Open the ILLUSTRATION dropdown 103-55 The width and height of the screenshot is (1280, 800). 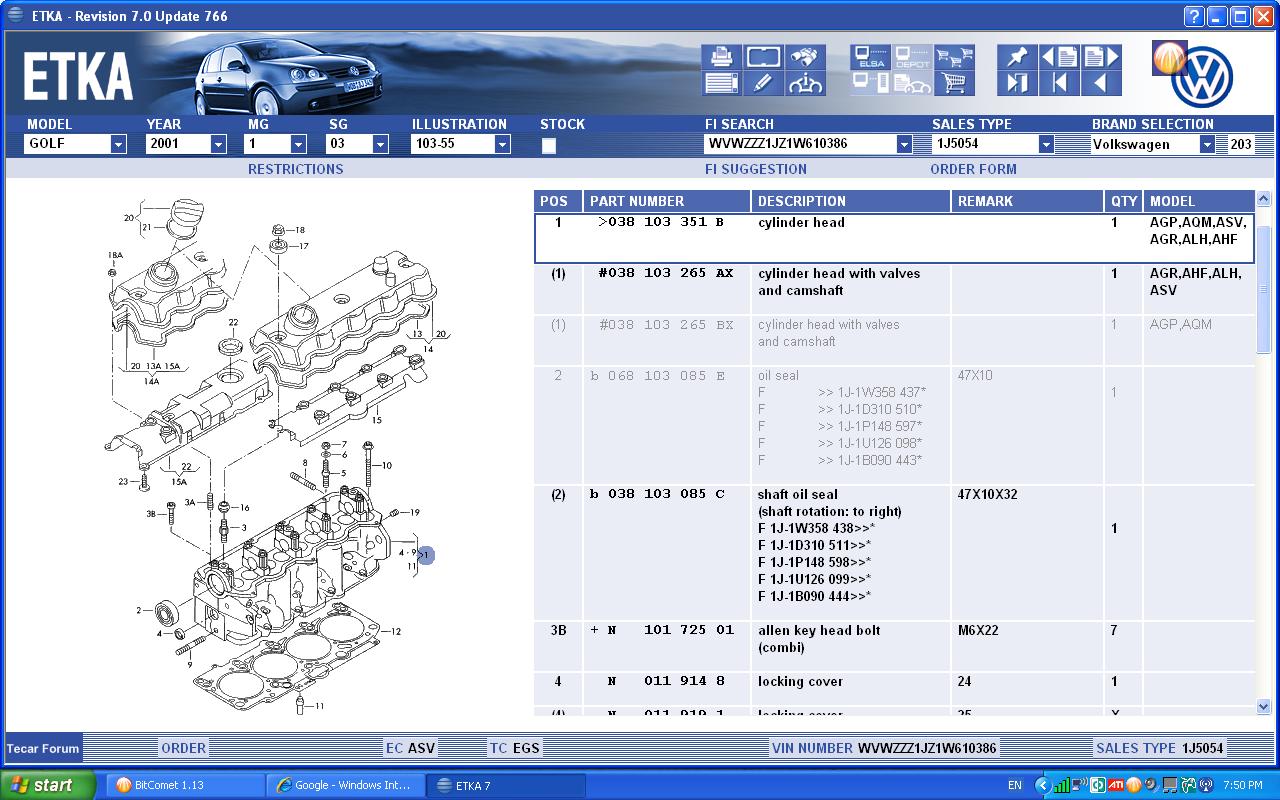[502, 144]
